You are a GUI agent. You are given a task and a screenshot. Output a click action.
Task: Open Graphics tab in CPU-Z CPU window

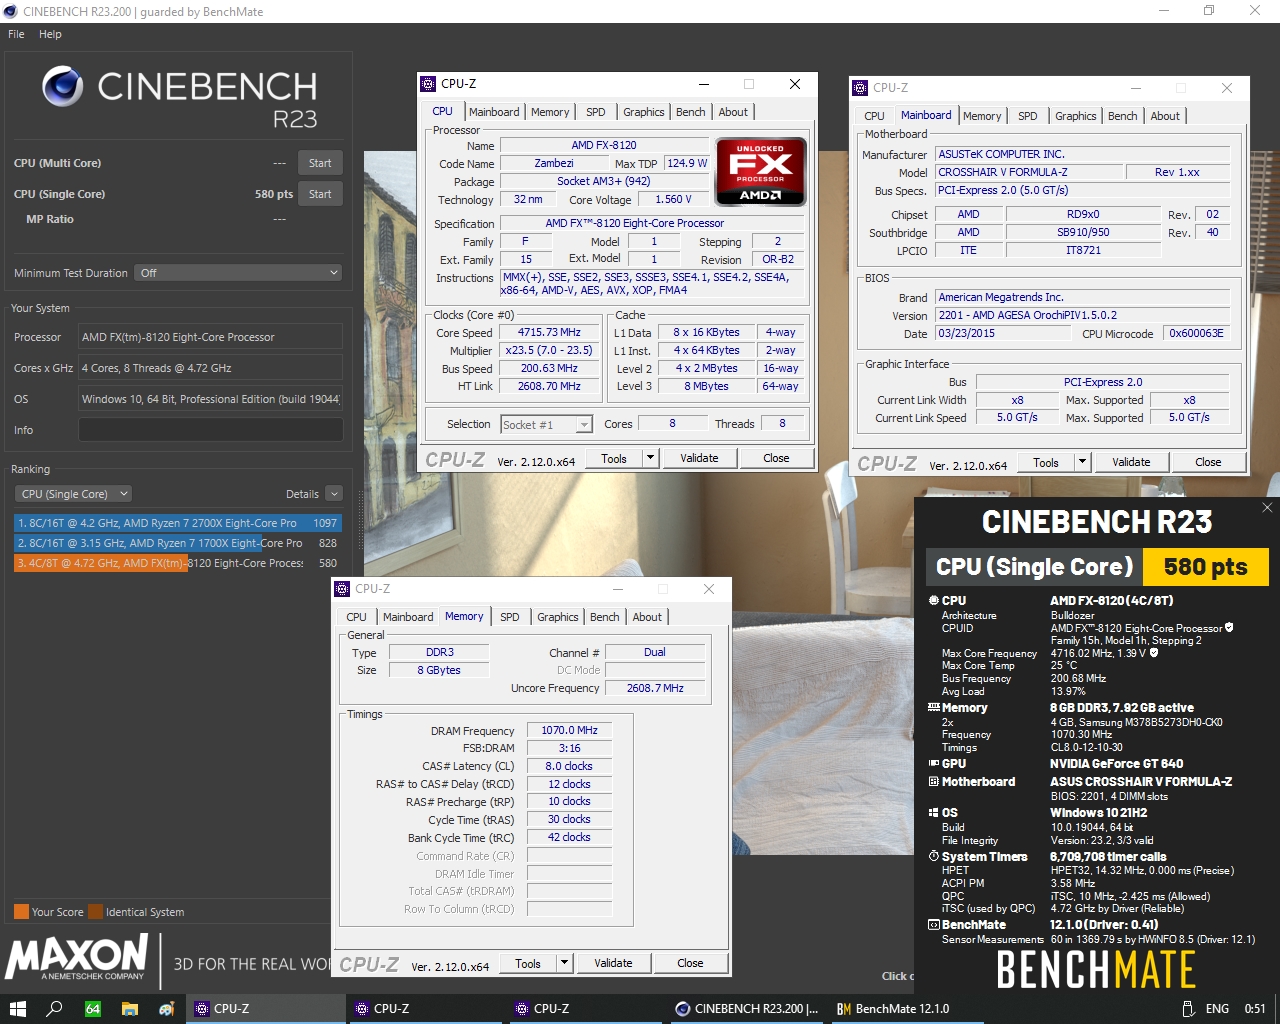click(643, 112)
